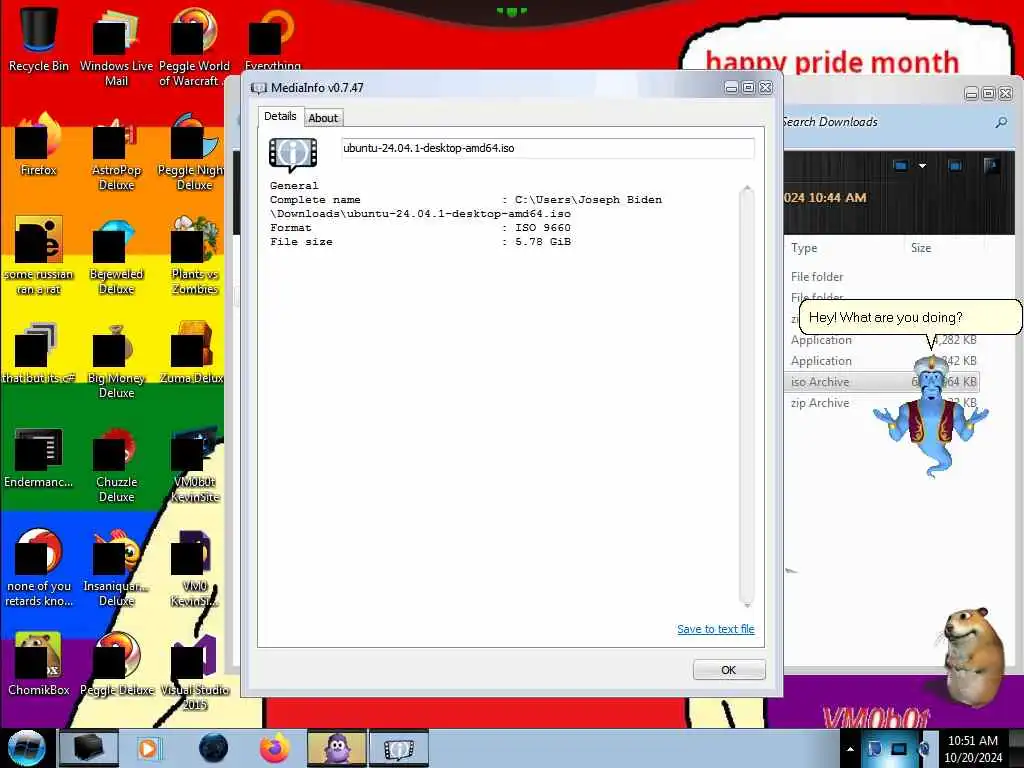Open the Firefox desktop shortcut
Image resolution: width=1024 pixels, height=768 pixels.
39,144
